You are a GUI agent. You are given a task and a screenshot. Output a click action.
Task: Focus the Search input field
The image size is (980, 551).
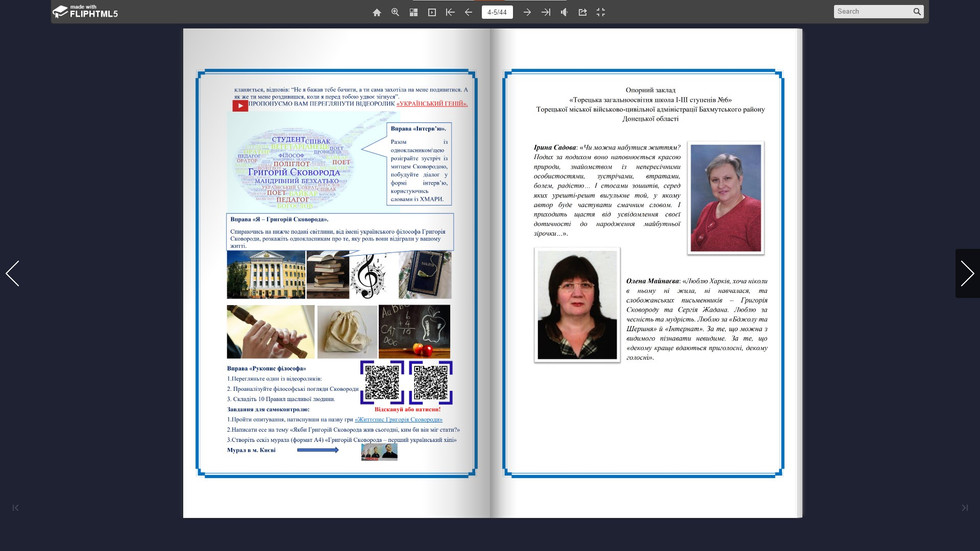(872, 11)
